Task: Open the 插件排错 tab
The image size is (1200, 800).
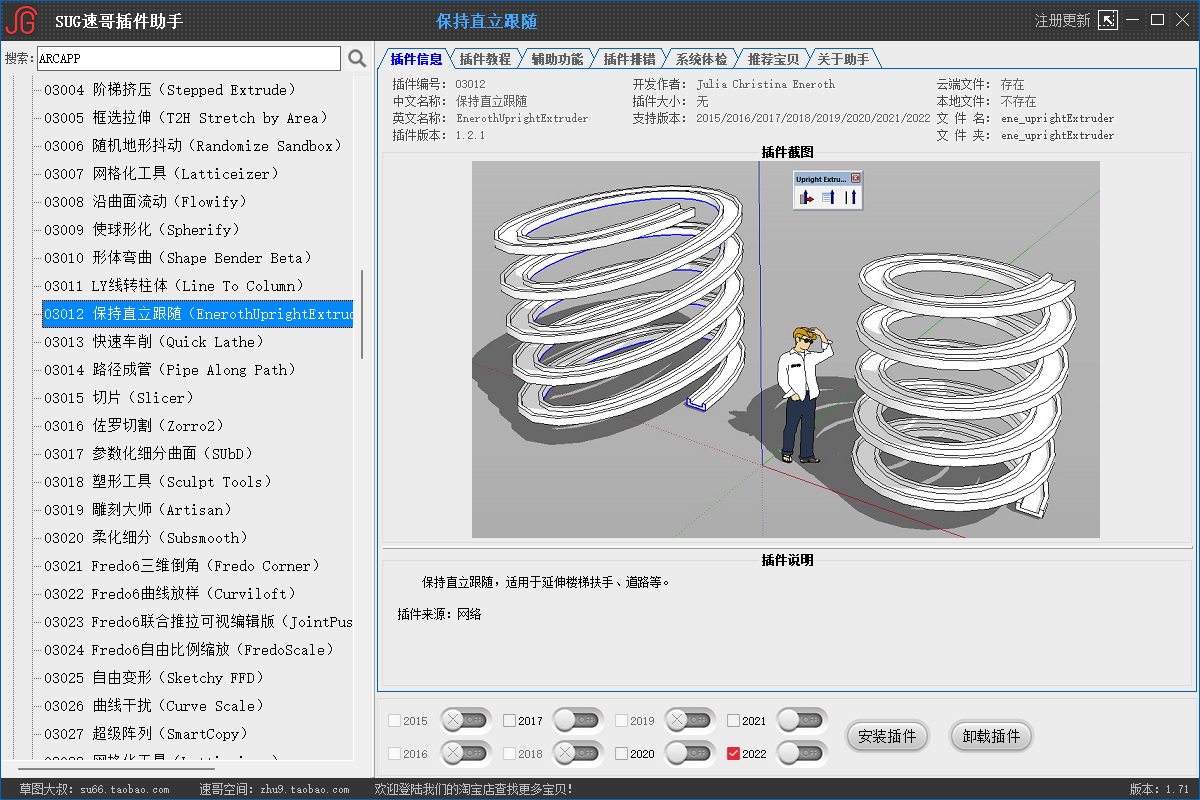Action: [630, 59]
